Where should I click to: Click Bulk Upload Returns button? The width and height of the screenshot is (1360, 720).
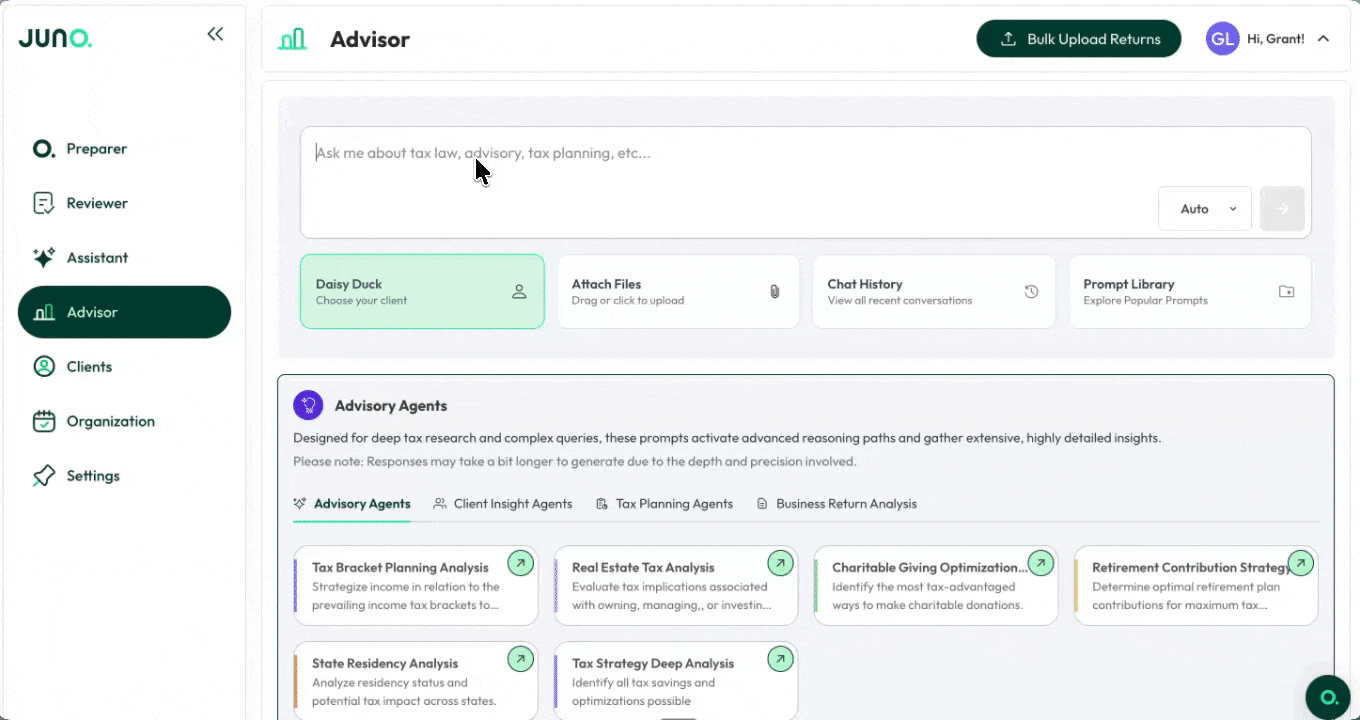(x=1078, y=39)
